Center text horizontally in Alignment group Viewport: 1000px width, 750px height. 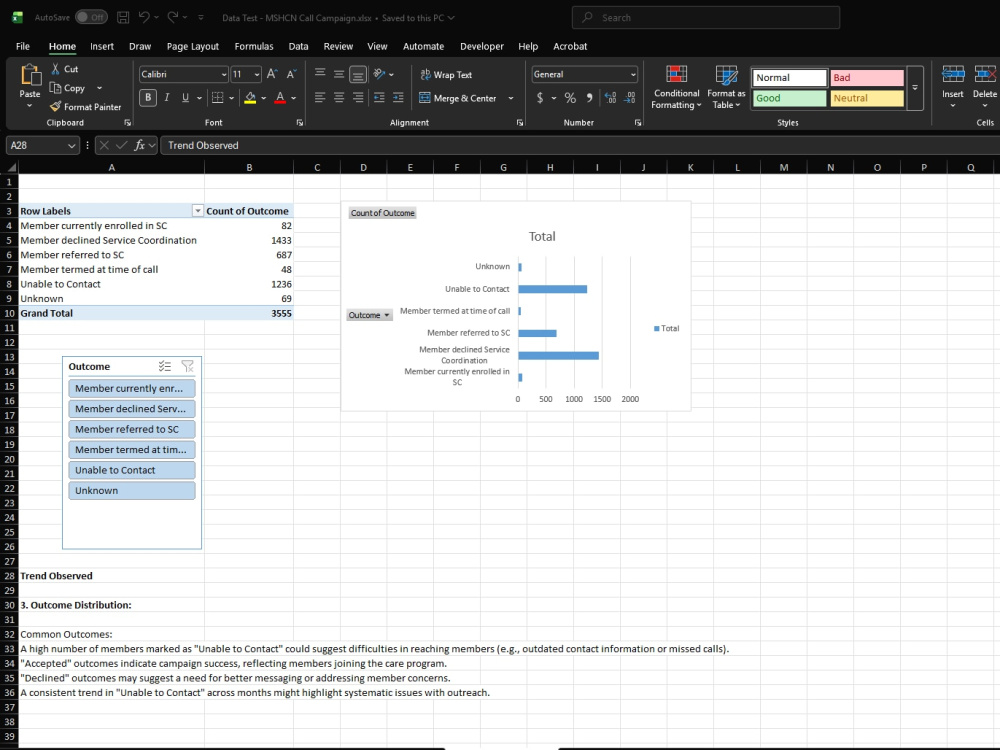coord(339,98)
